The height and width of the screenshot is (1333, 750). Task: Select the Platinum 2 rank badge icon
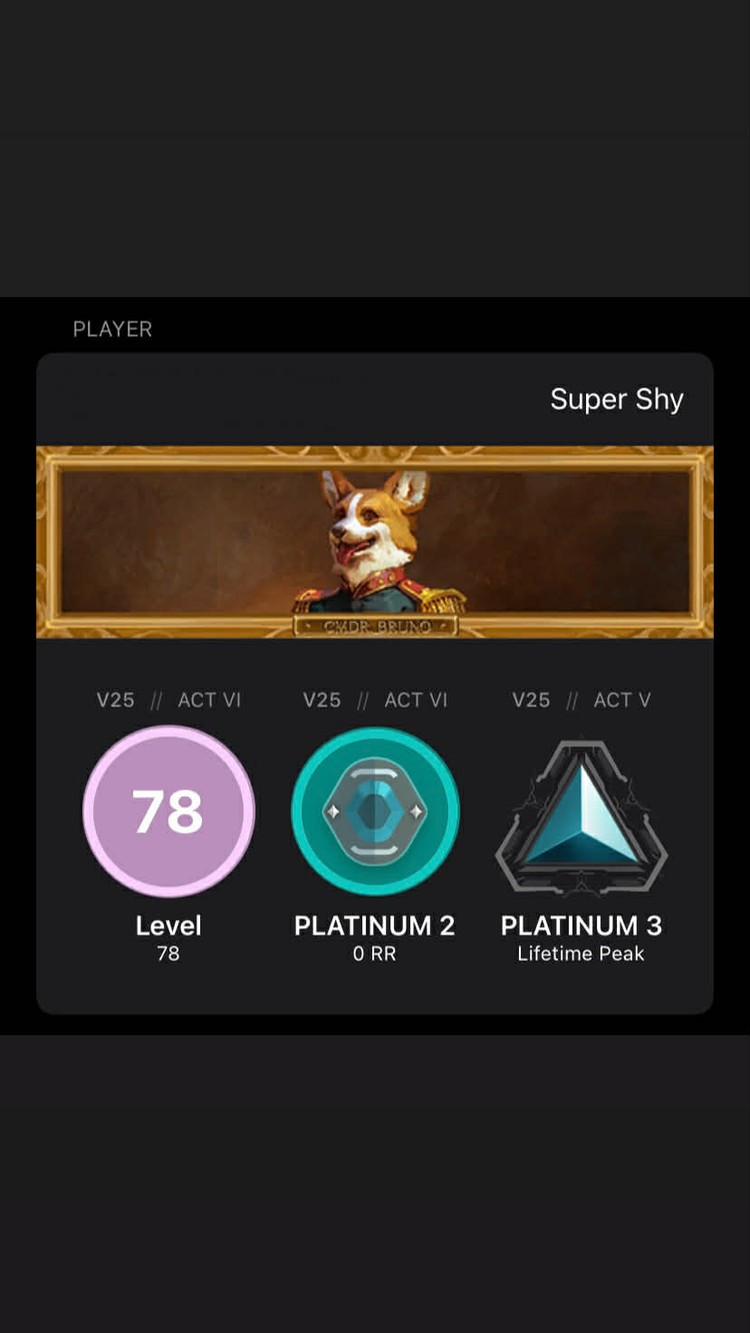pyautogui.click(x=375, y=811)
